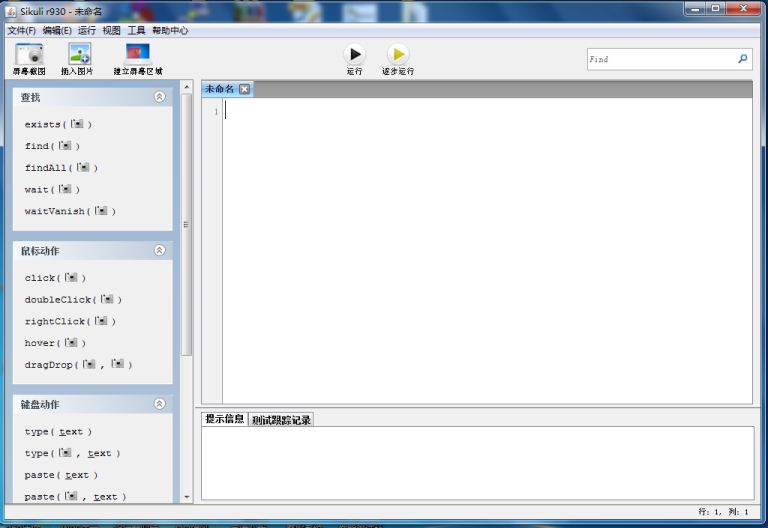Select the 提示信息 tab
The width and height of the screenshot is (768, 528).
[x=224, y=419]
